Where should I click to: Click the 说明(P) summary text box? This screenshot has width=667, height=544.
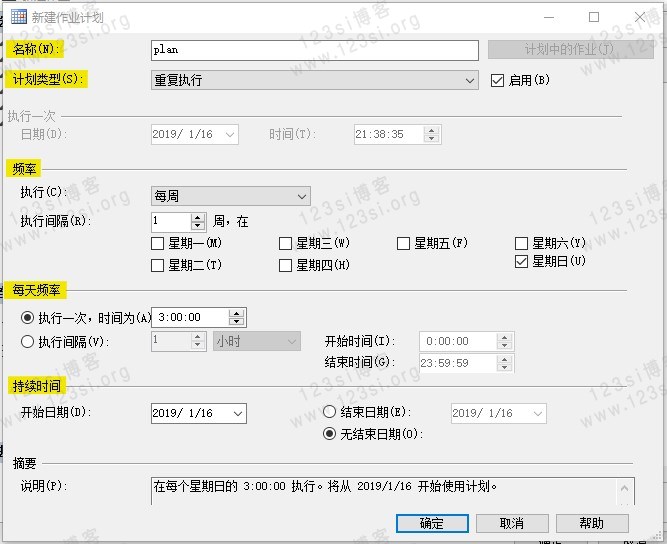(392, 491)
